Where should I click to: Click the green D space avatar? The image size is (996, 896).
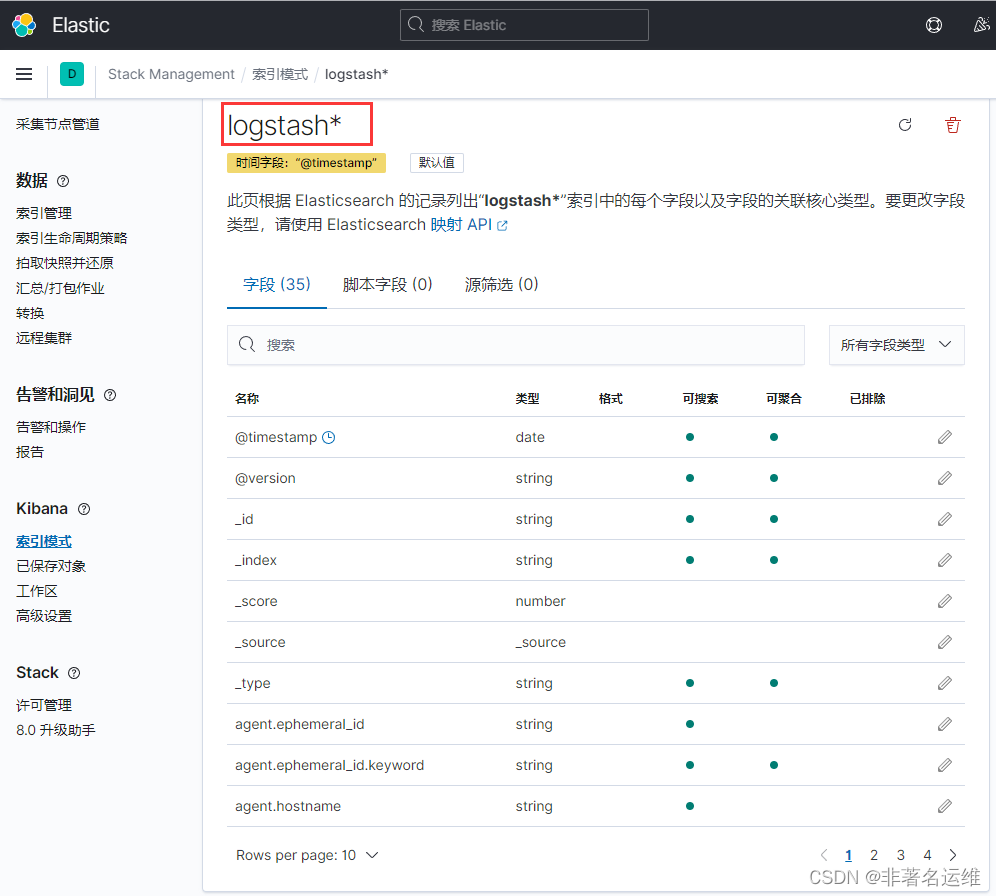point(72,74)
